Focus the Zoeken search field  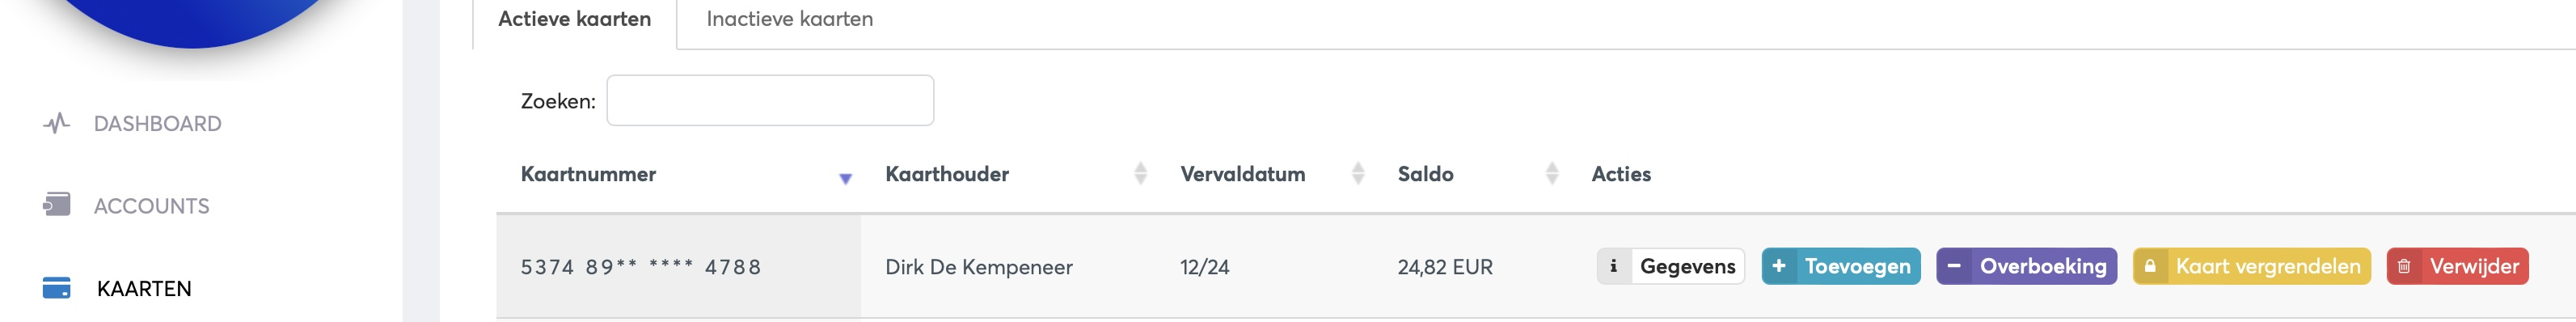coord(770,100)
